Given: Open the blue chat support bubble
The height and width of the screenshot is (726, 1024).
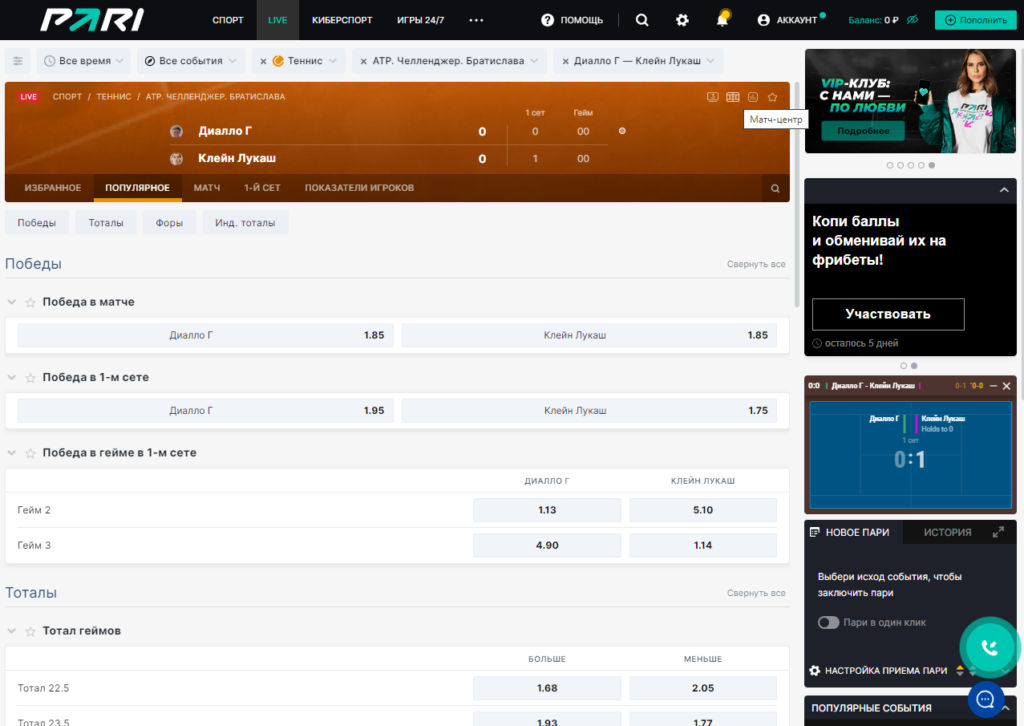Looking at the screenshot, I should [985, 699].
